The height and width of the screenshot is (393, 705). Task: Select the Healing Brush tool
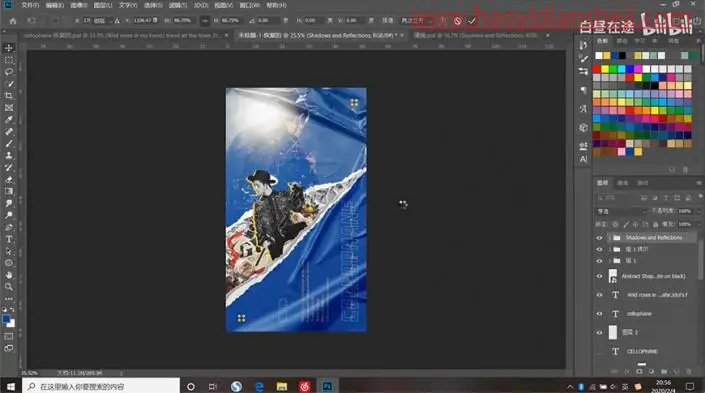(9, 132)
